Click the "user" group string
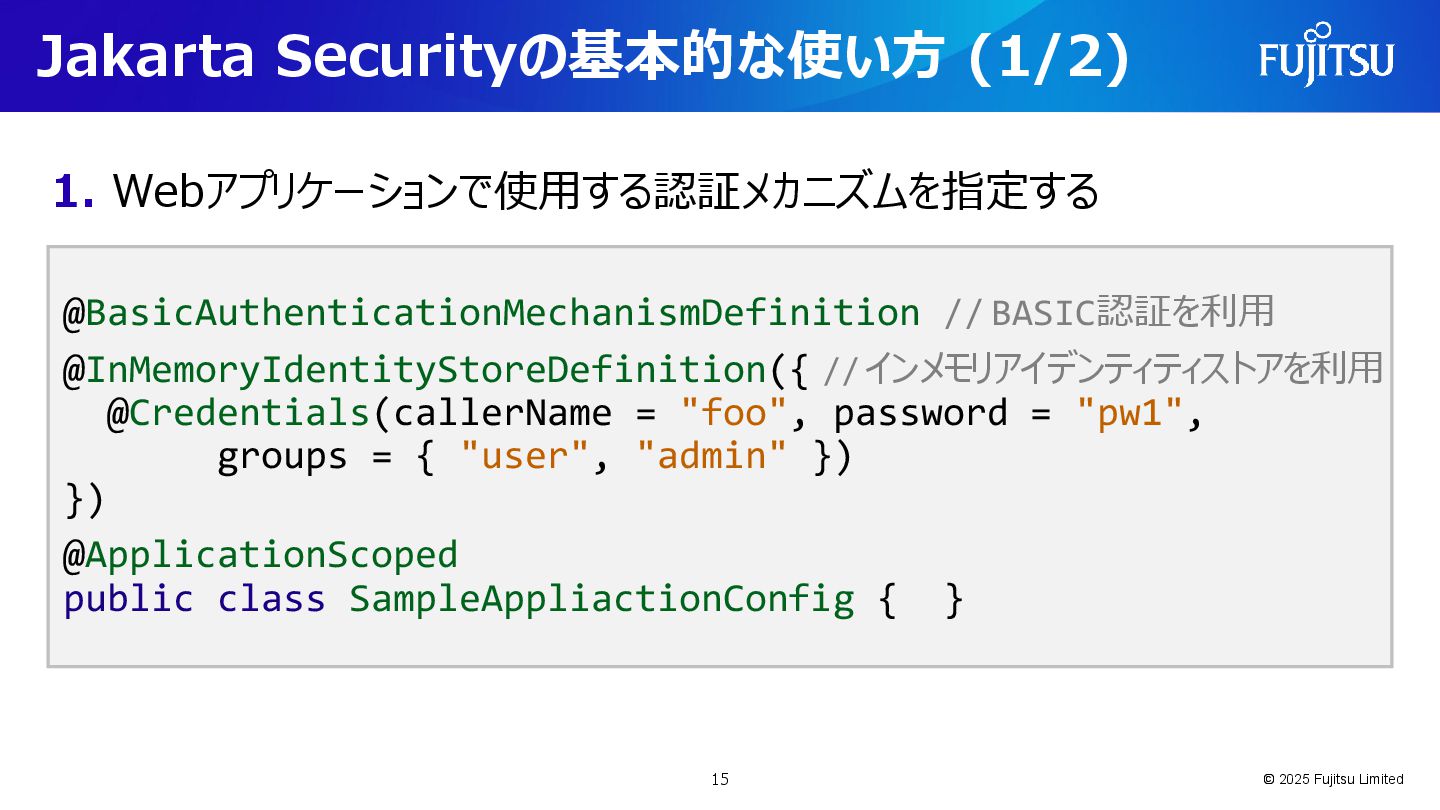 pos(526,456)
